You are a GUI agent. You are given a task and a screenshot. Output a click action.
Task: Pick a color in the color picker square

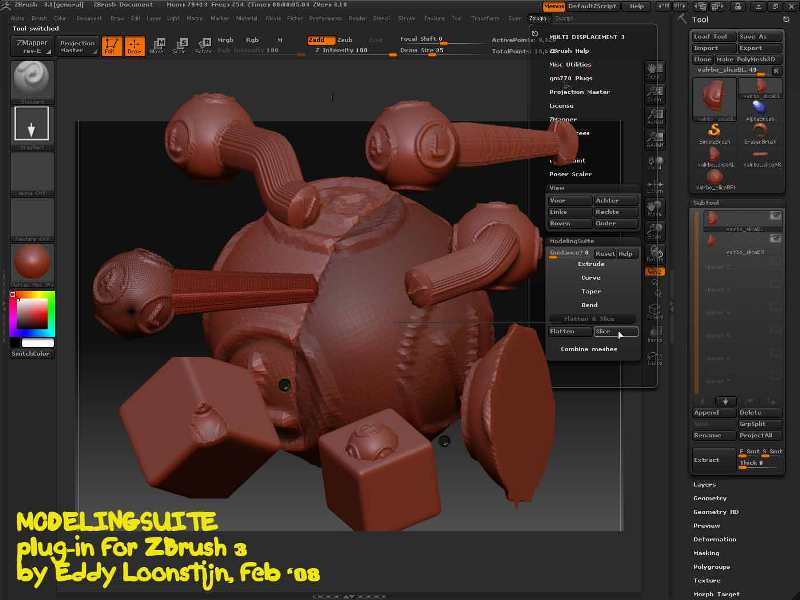coord(33,313)
